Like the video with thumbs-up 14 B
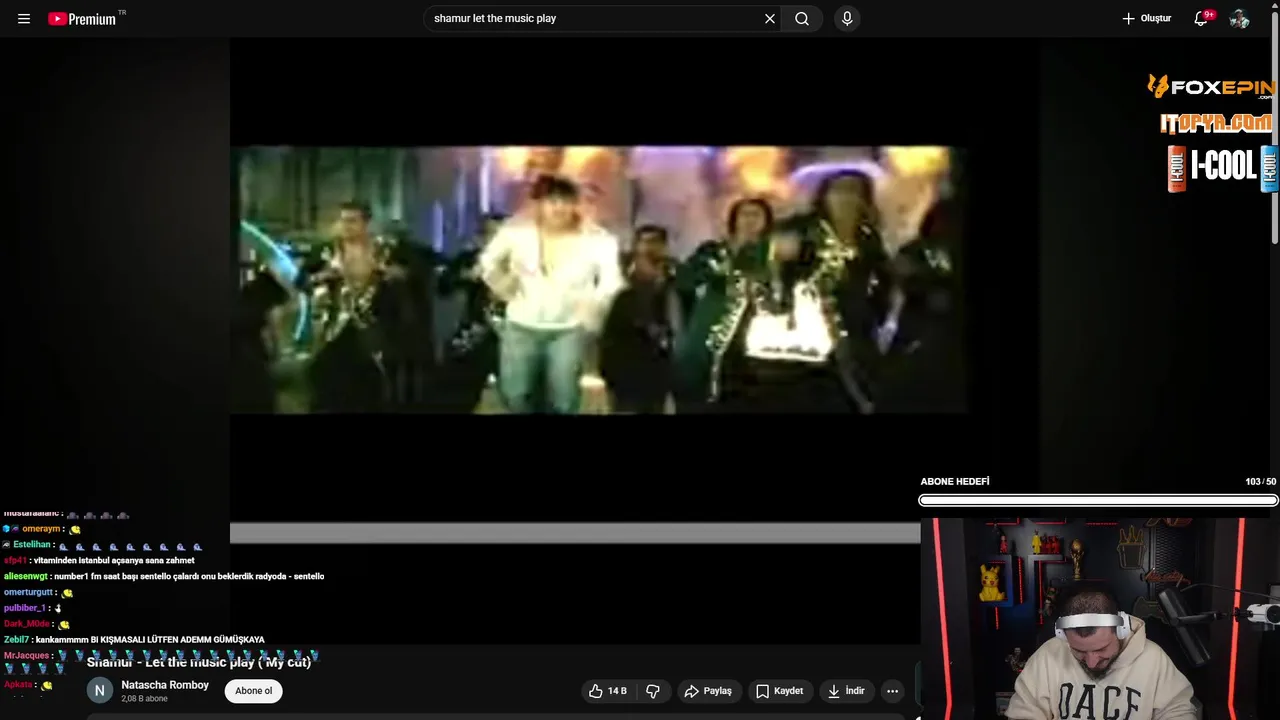Viewport: 1280px width, 720px height. click(608, 691)
